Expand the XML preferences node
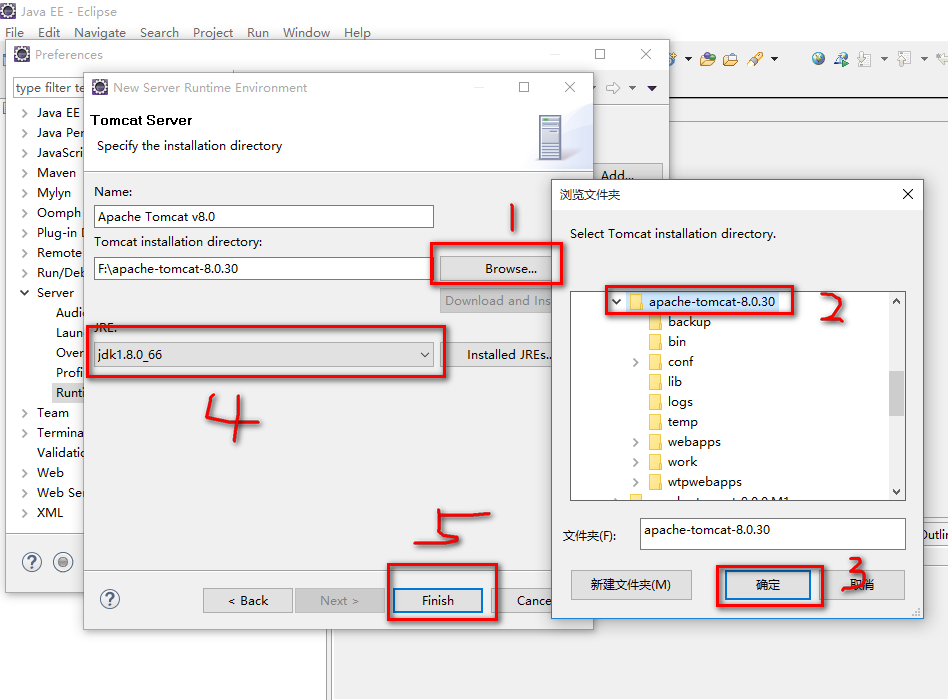This screenshot has width=948, height=700. 25,513
